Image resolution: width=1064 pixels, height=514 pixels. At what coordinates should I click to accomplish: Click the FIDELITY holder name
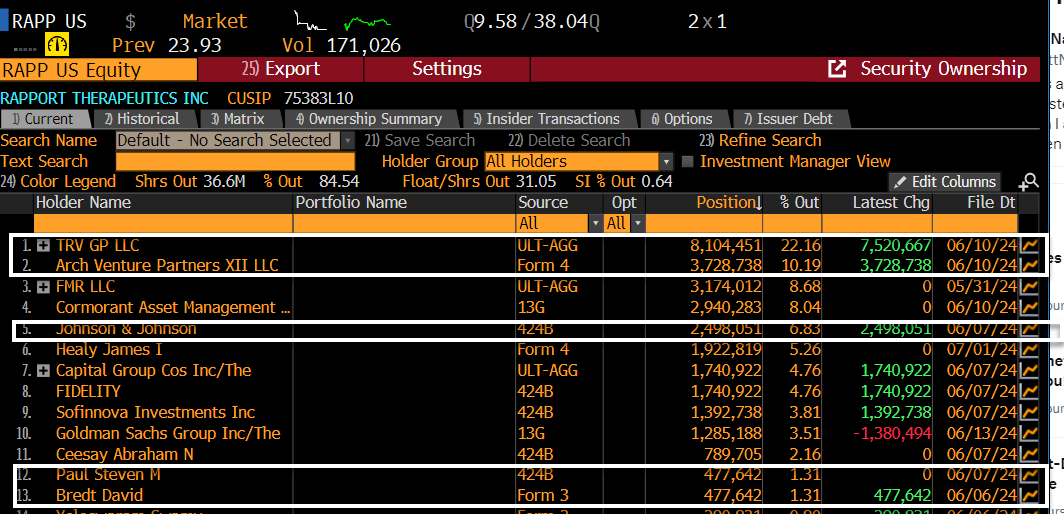[x=88, y=392]
